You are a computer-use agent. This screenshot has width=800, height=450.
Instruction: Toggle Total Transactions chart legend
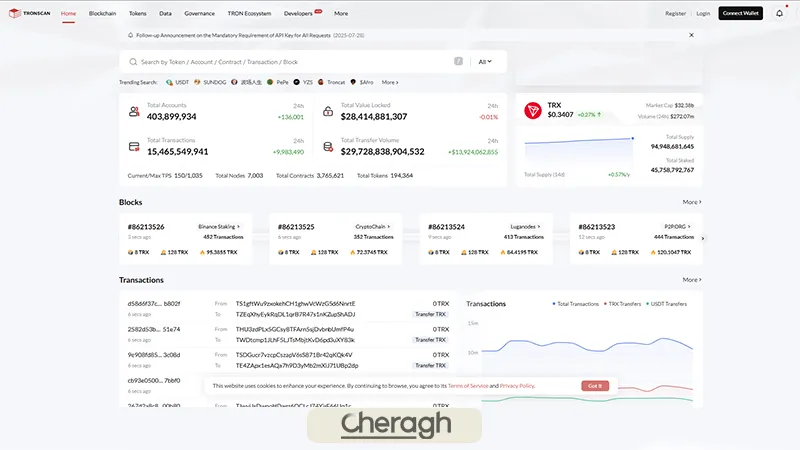pos(576,304)
